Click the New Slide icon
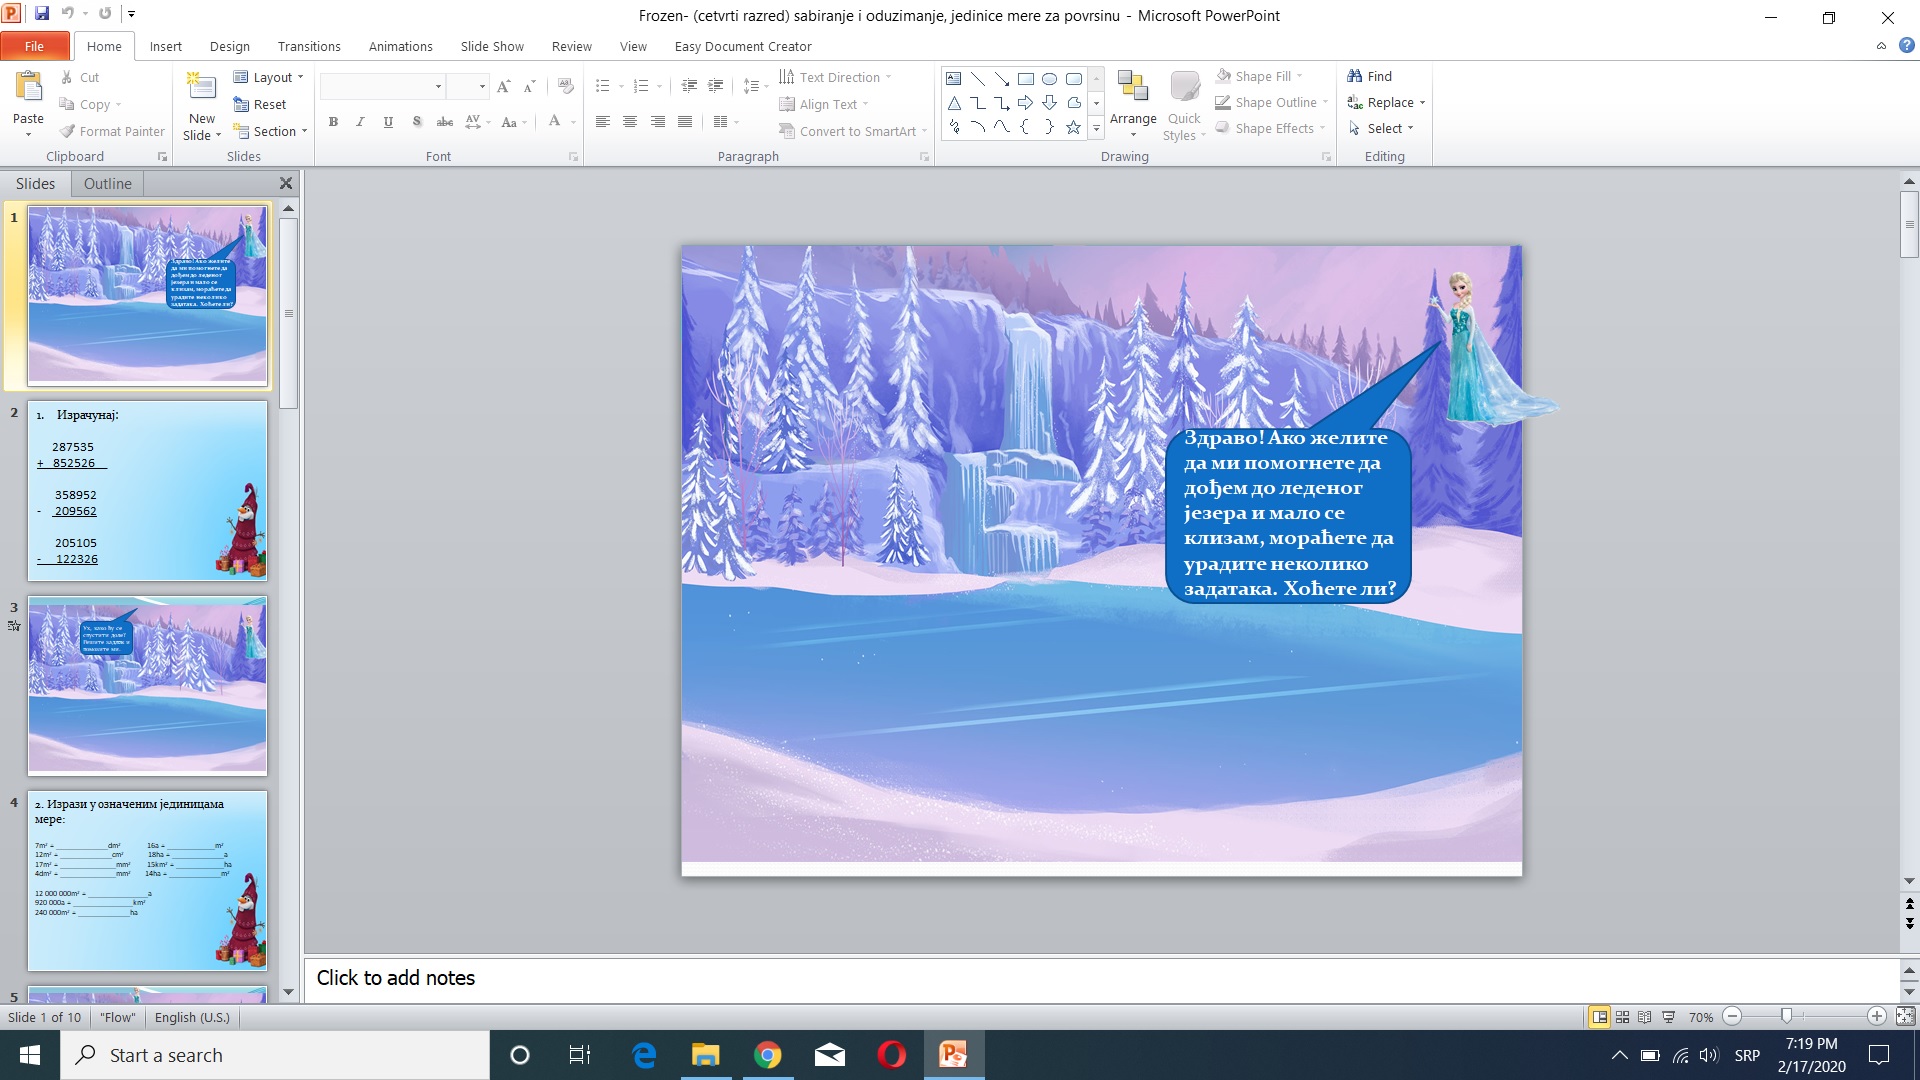Image resolution: width=1920 pixels, height=1080 pixels. [202, 88]
